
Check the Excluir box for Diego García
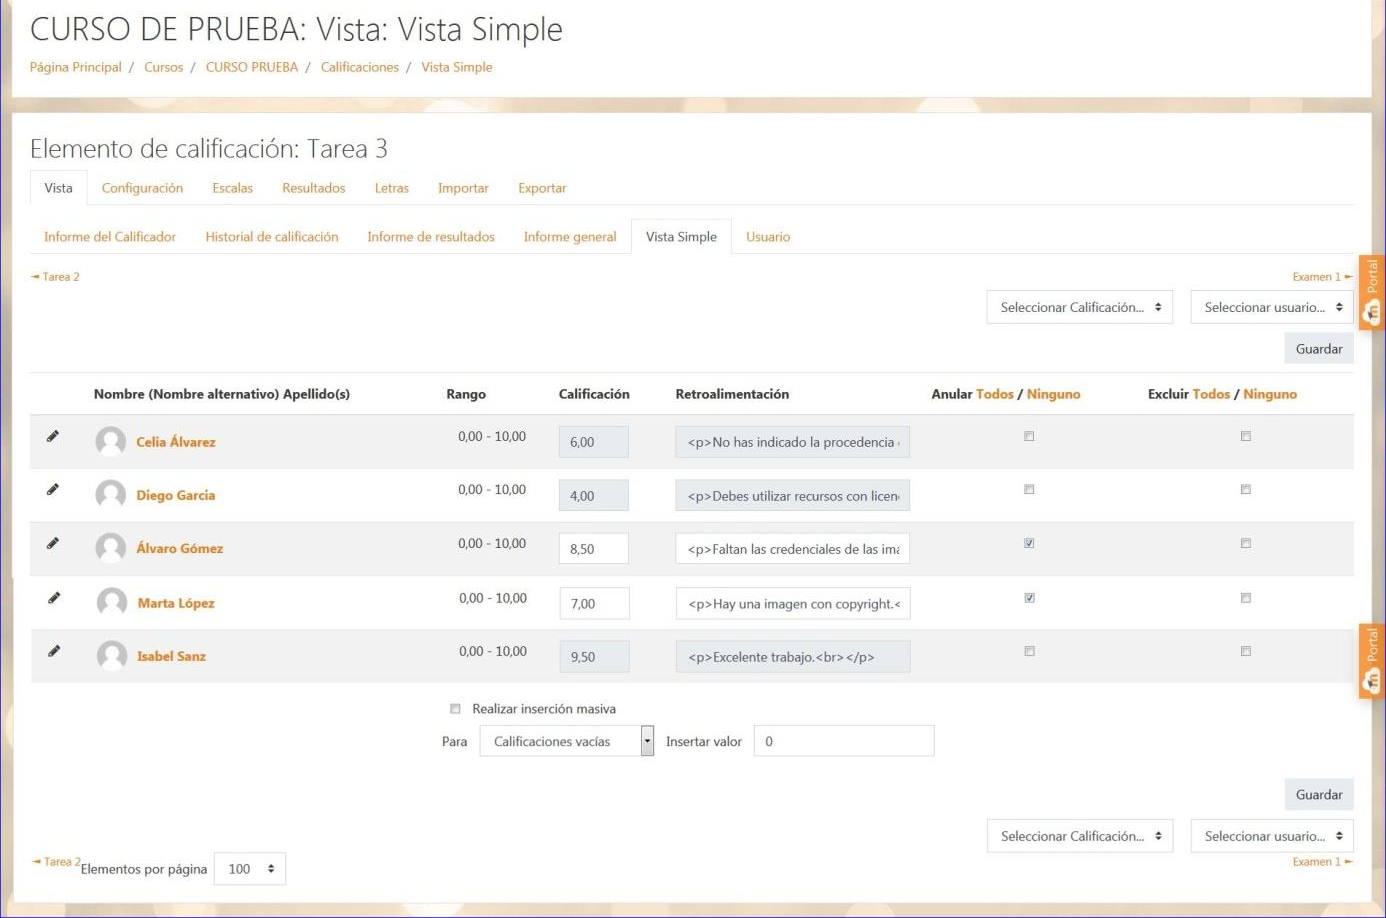(x=1245, y=490)
